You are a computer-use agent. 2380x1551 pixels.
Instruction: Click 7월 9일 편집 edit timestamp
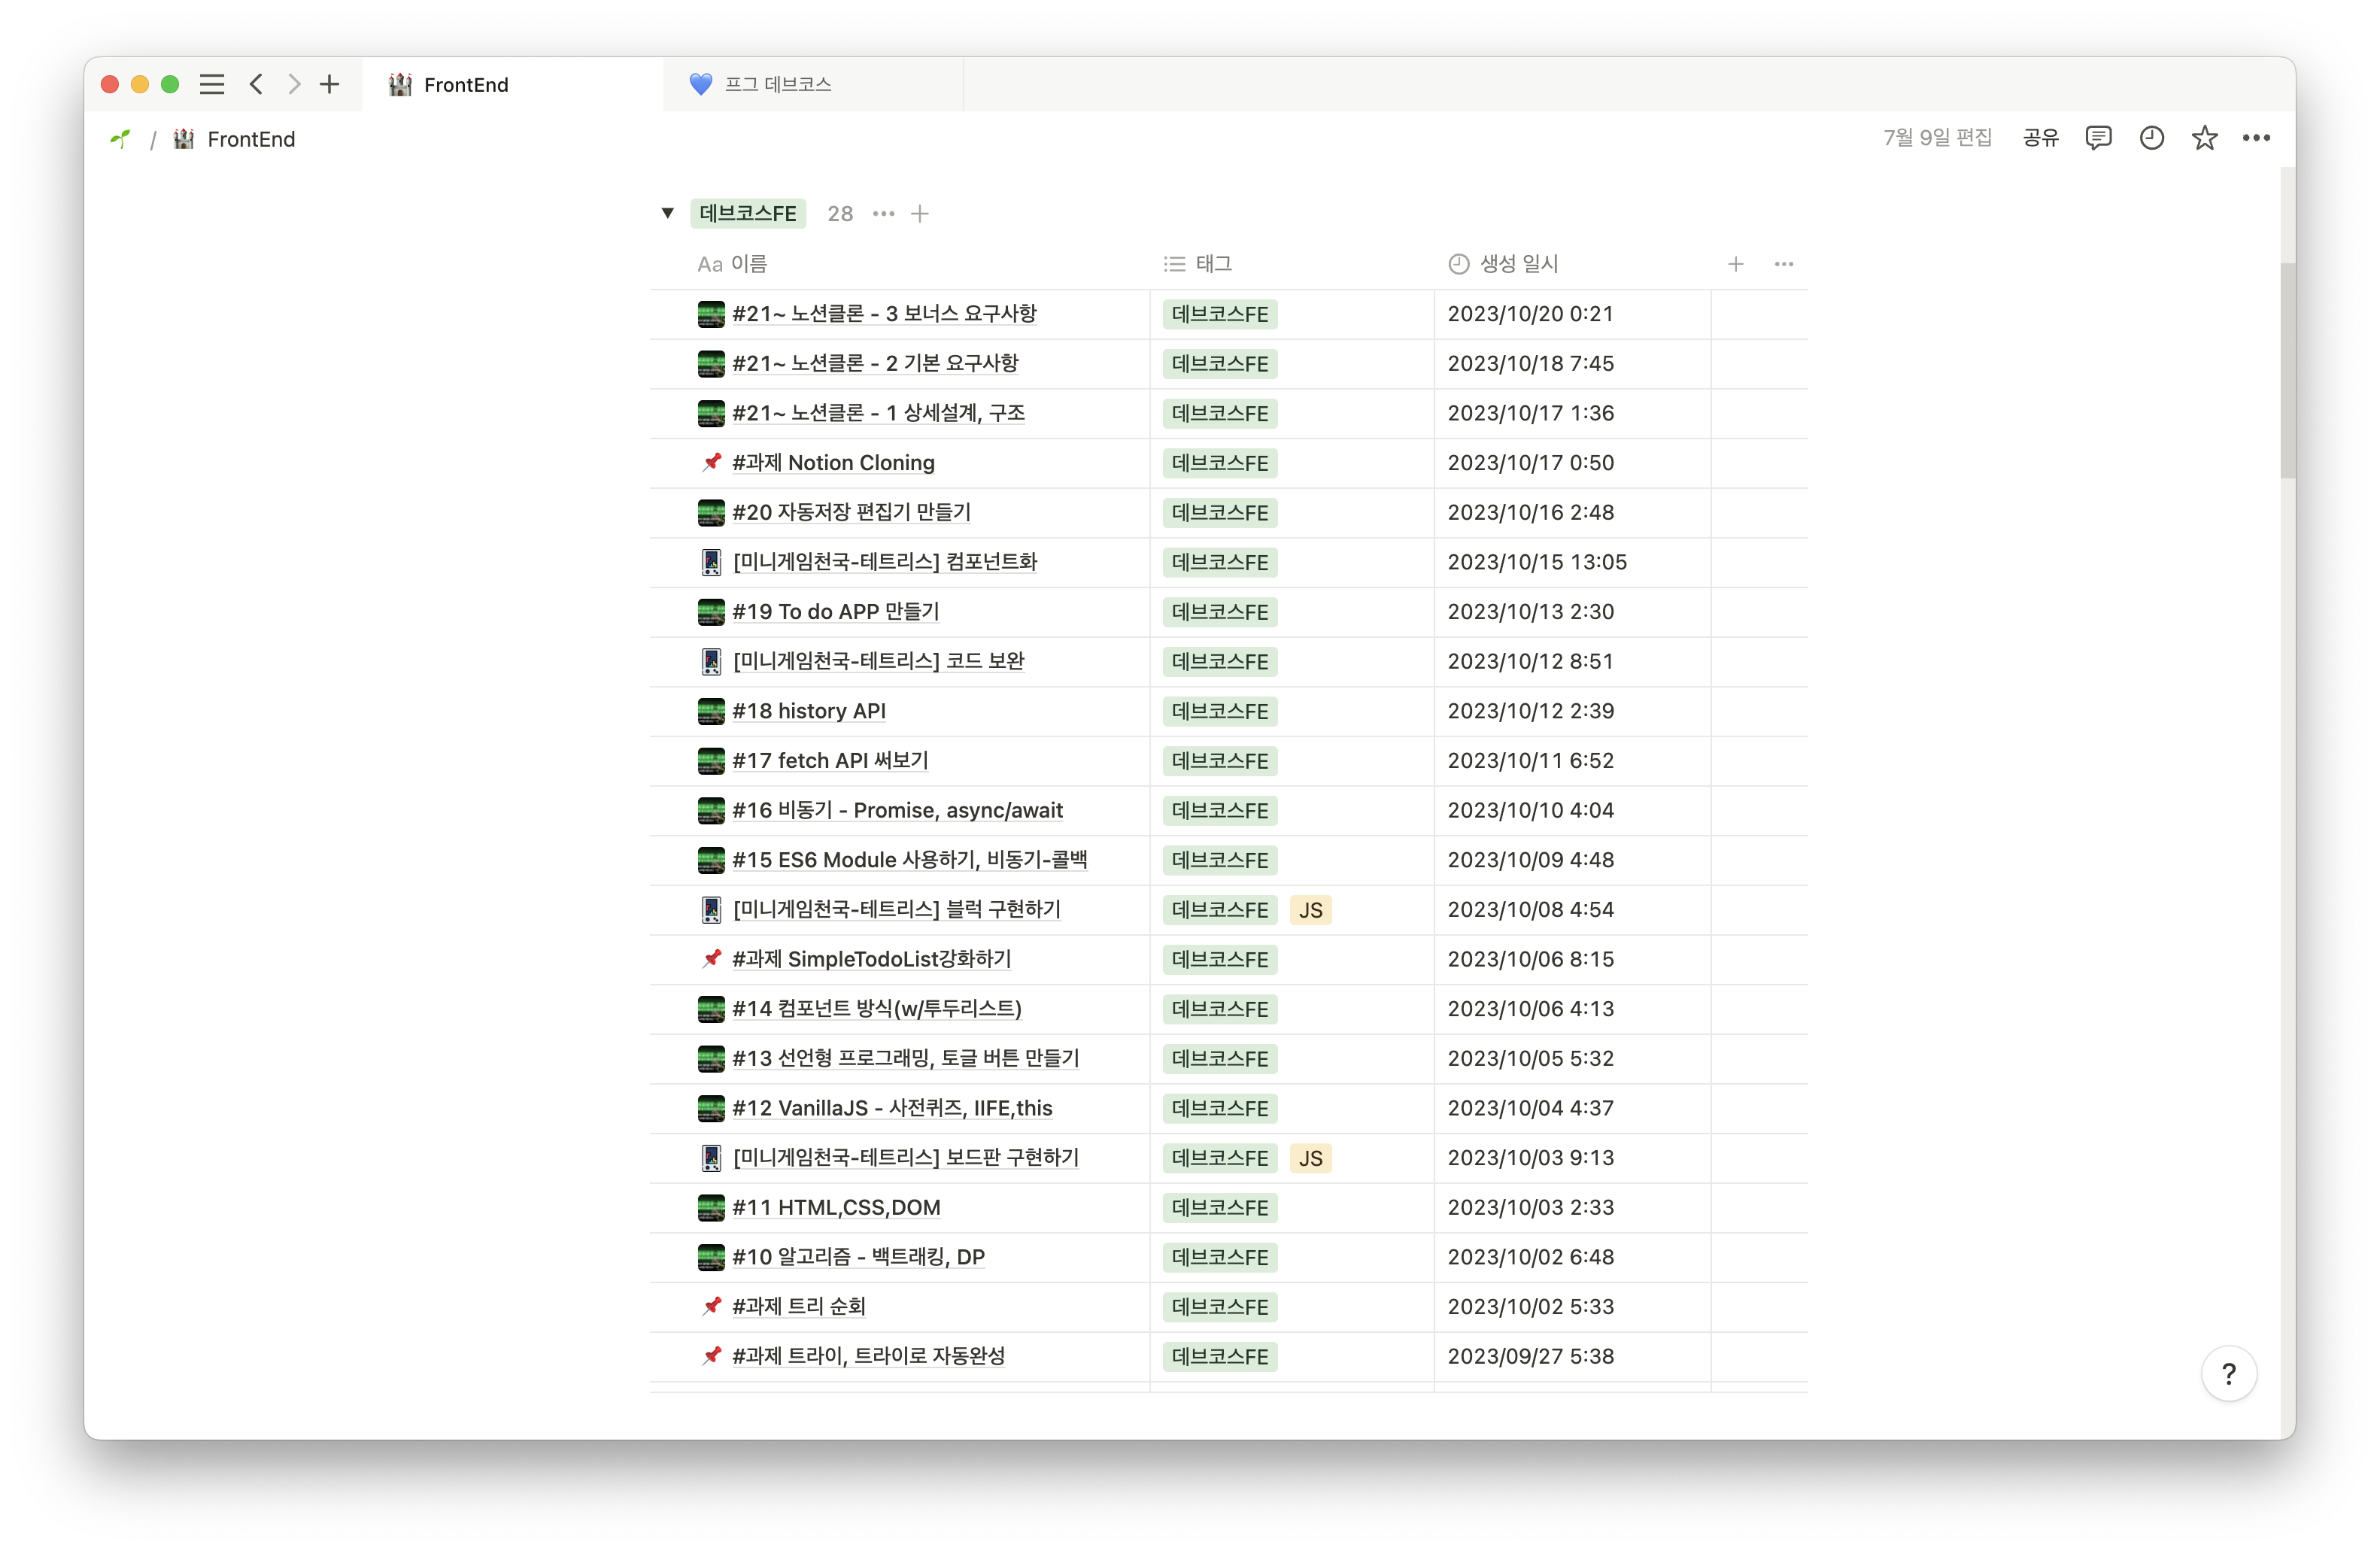coord(1938,138)
